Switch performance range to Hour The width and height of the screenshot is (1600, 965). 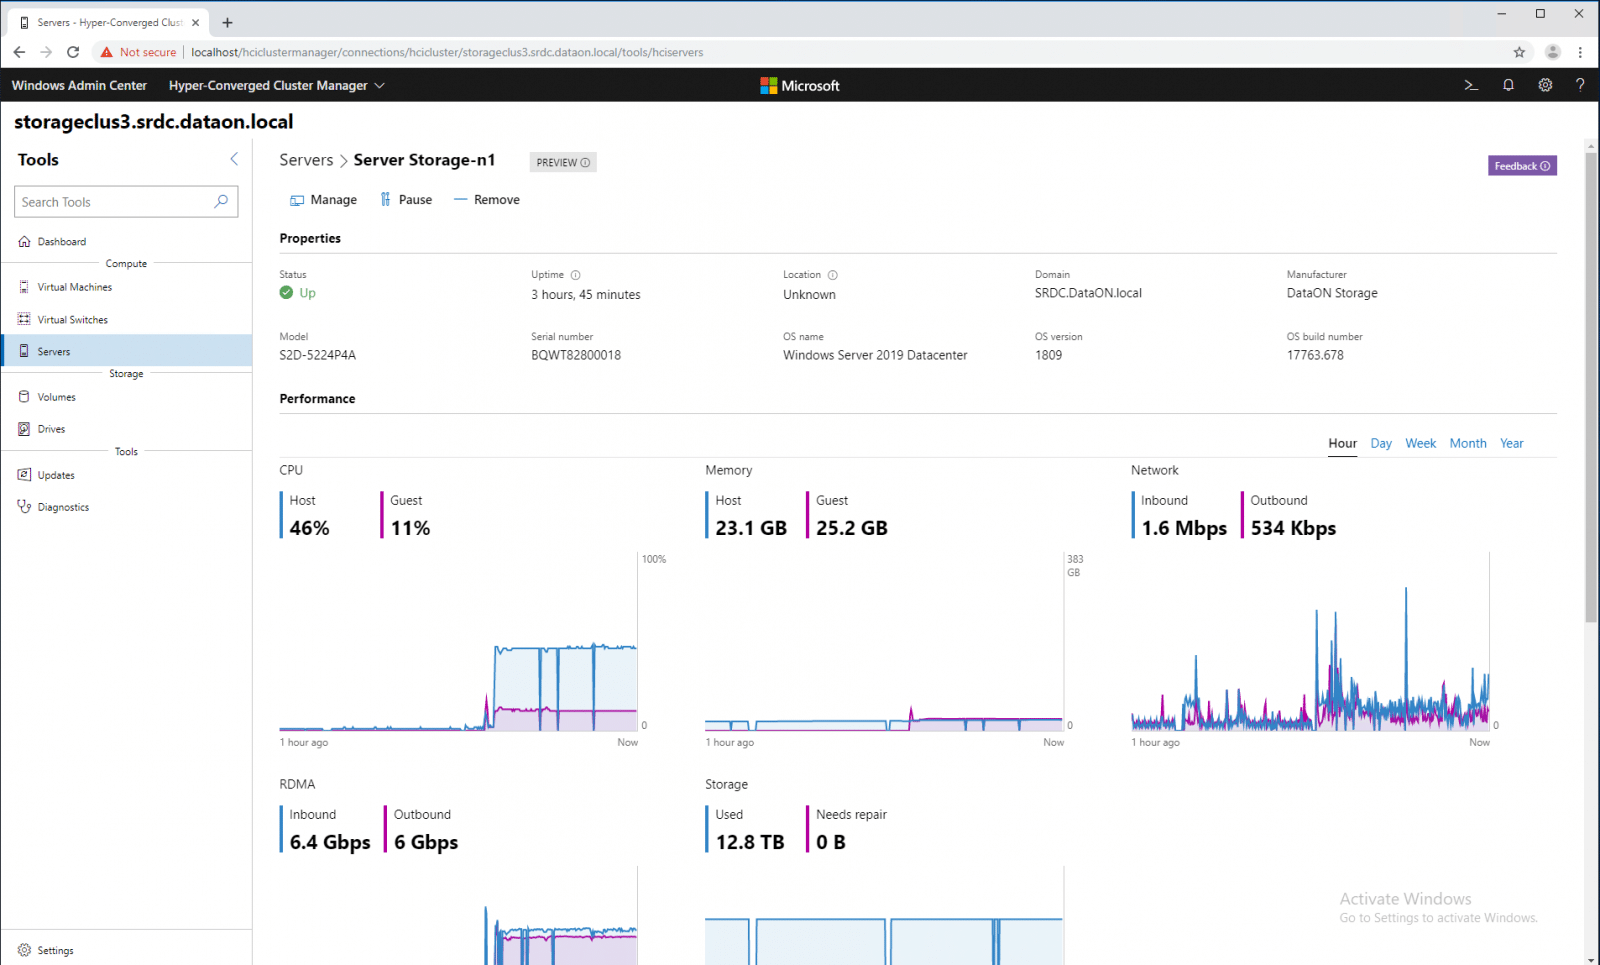(1342, 443)
